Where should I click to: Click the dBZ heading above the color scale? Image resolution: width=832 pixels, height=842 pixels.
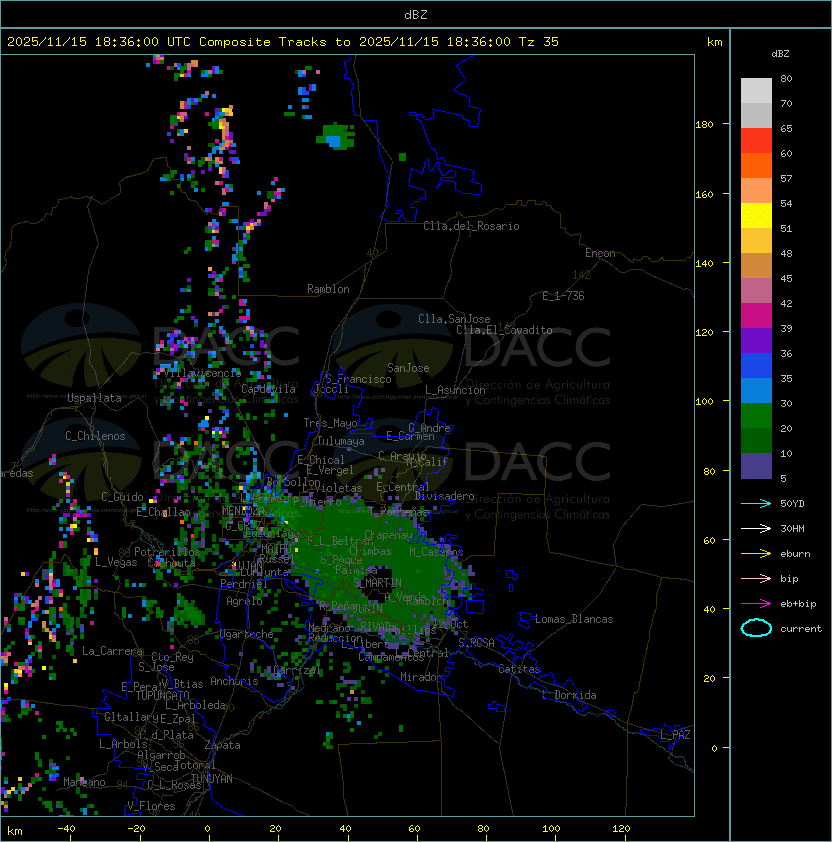click(780, 54)
